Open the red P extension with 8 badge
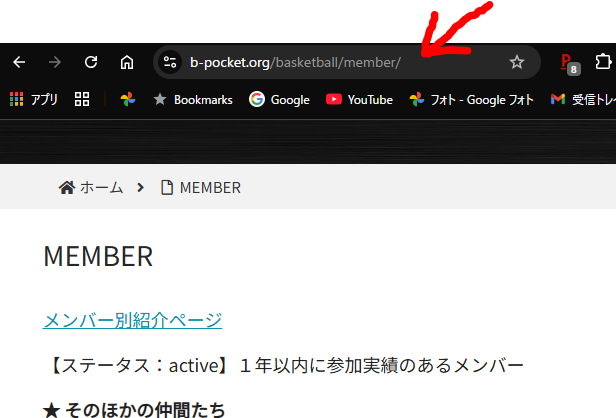This screenshot has width=616, height=418. tap(569, 63)
